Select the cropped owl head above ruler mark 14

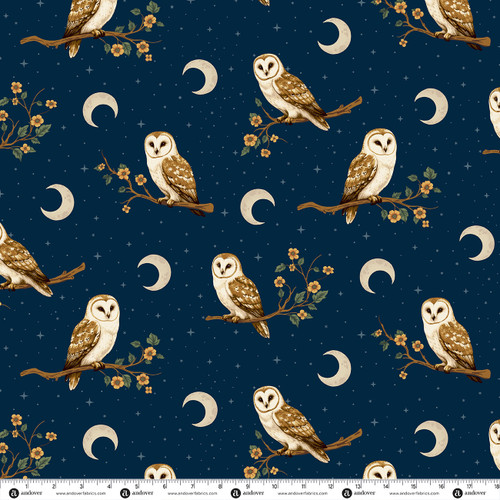[380, 470]
